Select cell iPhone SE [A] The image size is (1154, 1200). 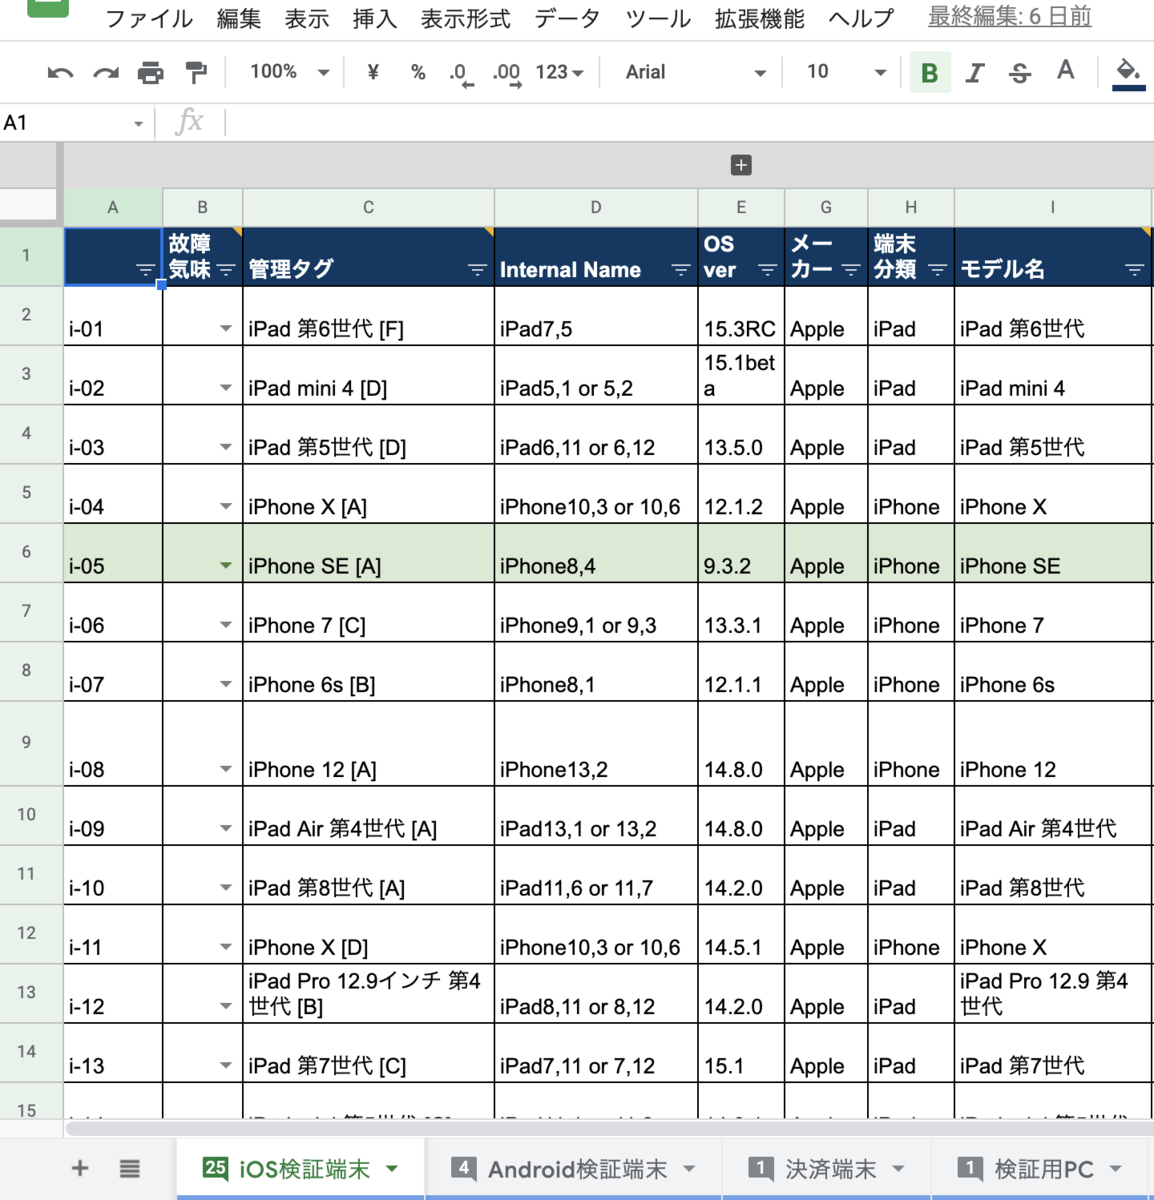pos(368,553)
